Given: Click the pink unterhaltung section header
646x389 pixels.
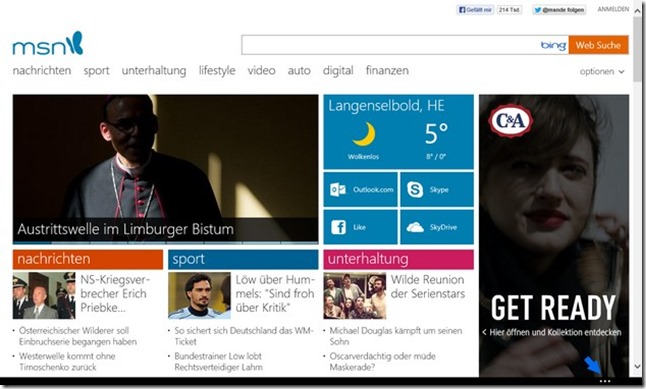Looking at the screenshot, I should (x=398, y=259).
